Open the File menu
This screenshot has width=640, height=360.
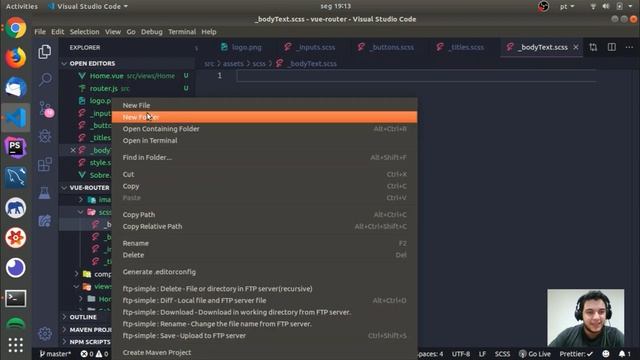coord(40,32)
